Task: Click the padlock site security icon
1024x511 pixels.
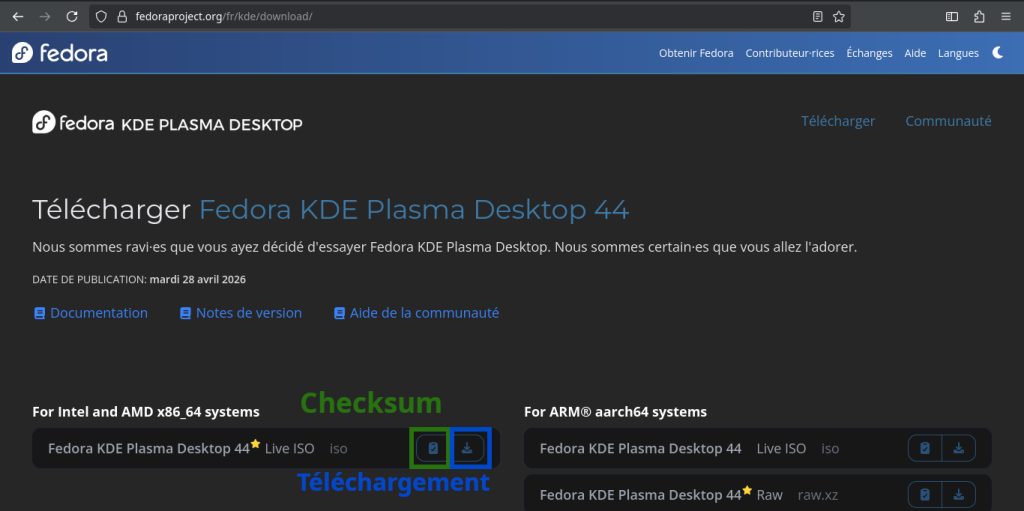Action: [121, 17]
